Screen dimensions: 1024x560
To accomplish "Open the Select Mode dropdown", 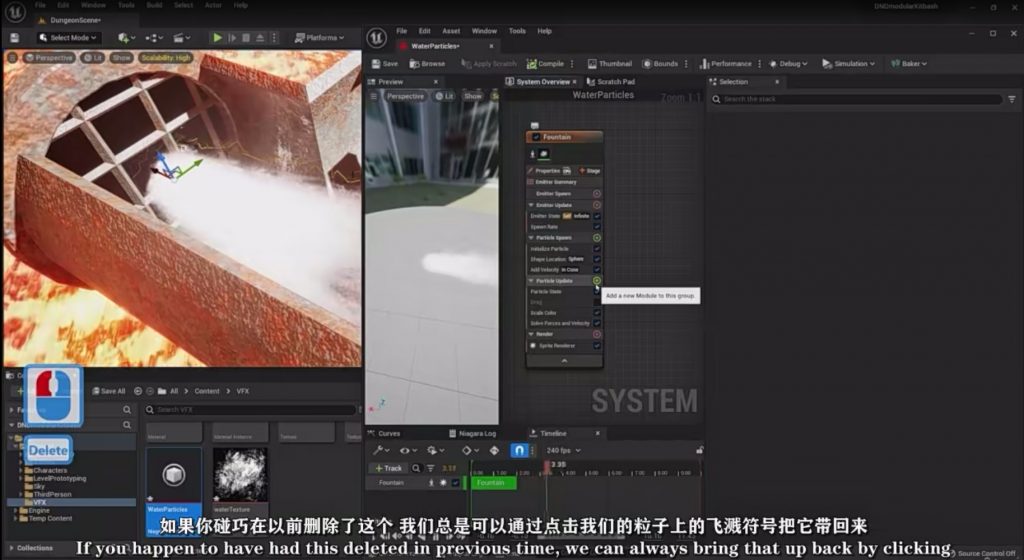I will pos(68,38).
